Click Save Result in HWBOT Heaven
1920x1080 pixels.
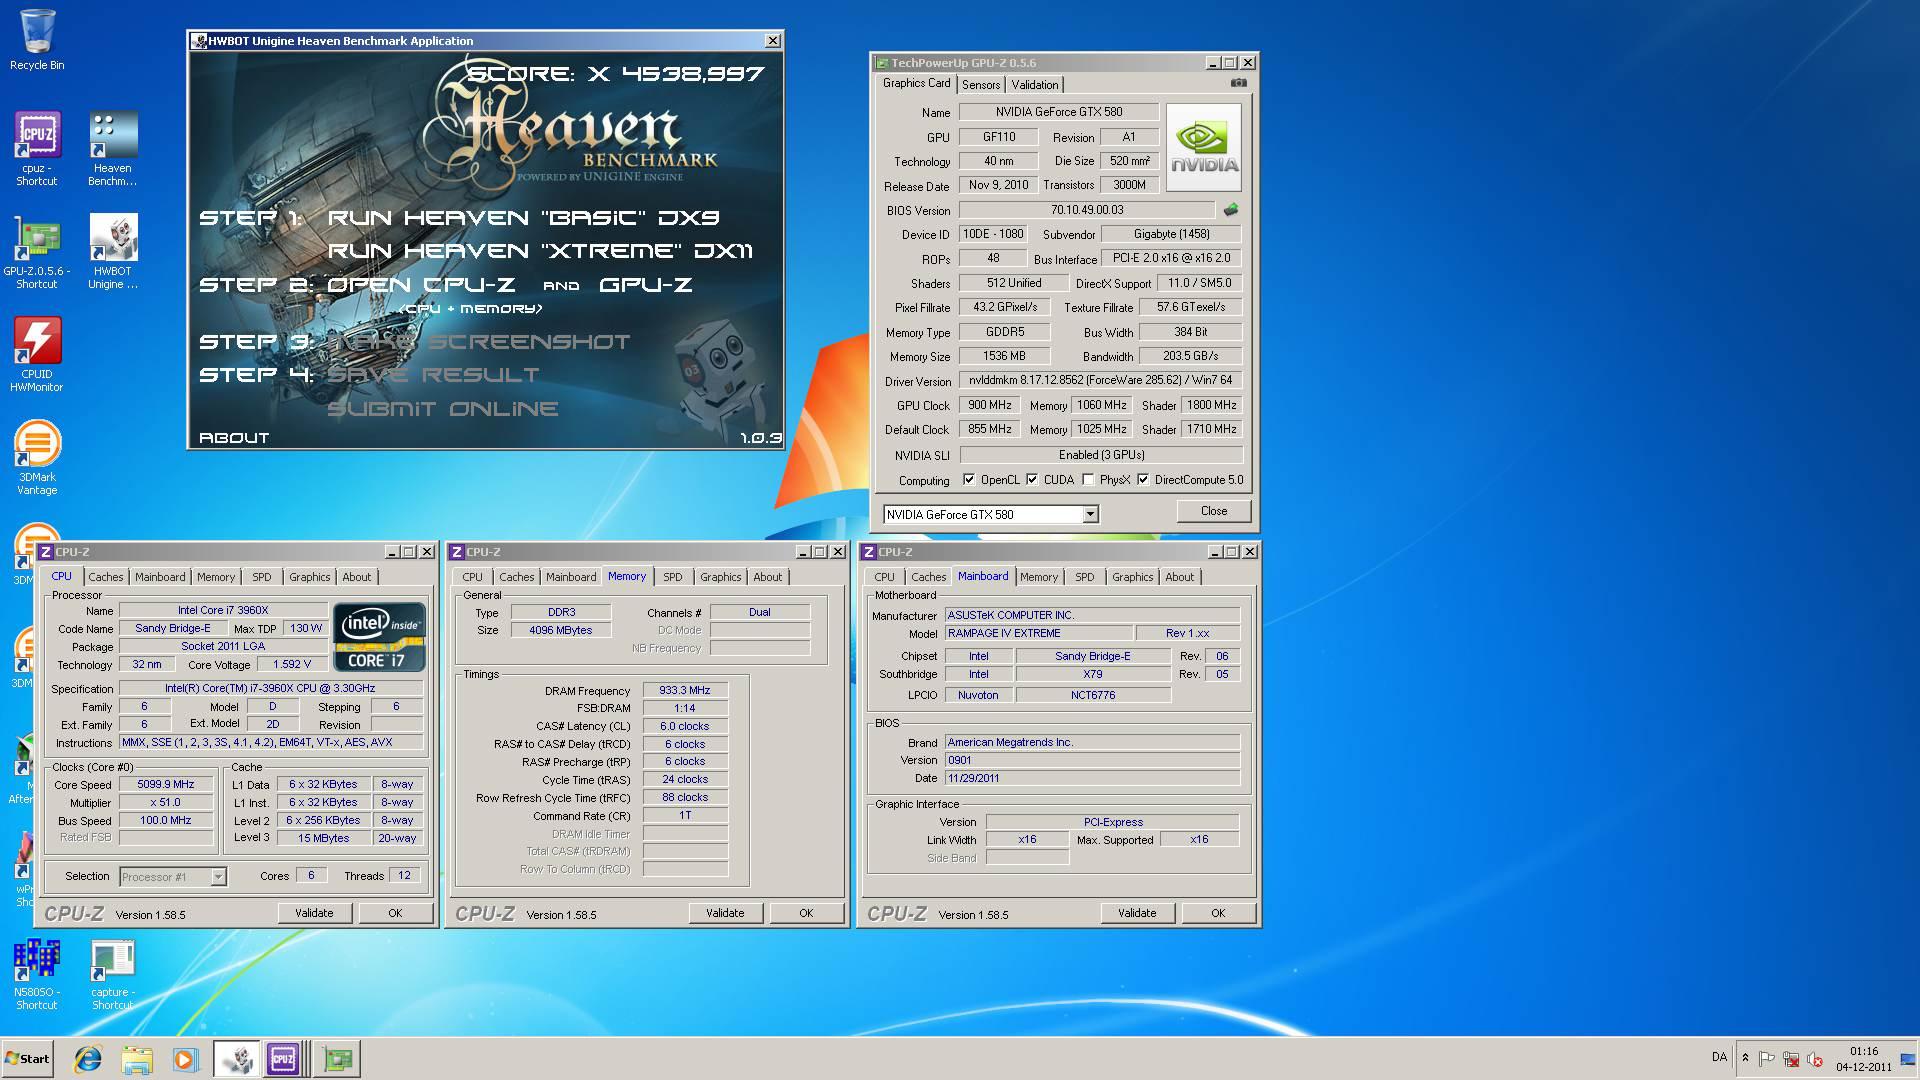(433, 375)
